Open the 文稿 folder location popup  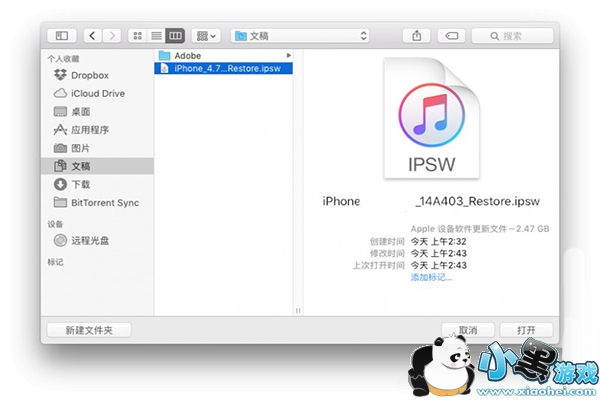[300, 36]
